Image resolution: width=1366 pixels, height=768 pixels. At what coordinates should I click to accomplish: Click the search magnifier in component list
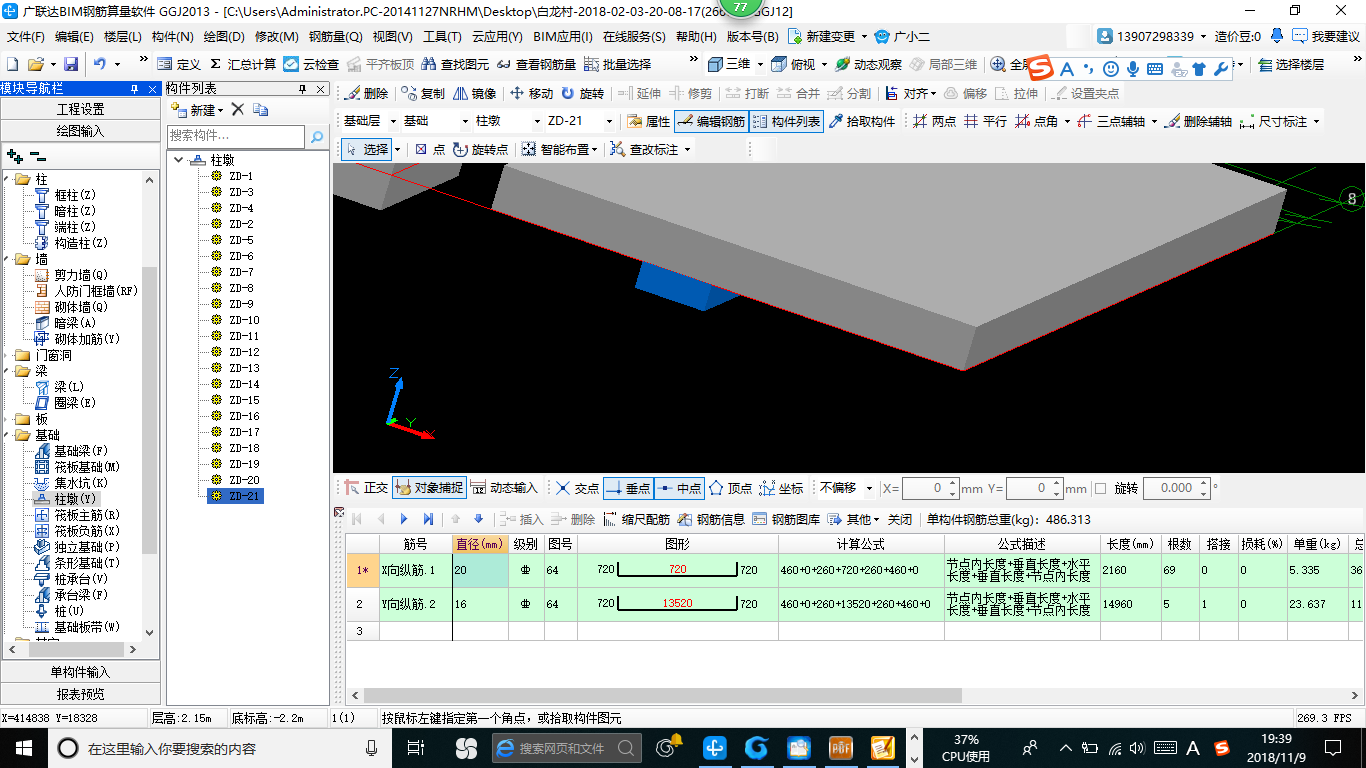tap(317, 136)
